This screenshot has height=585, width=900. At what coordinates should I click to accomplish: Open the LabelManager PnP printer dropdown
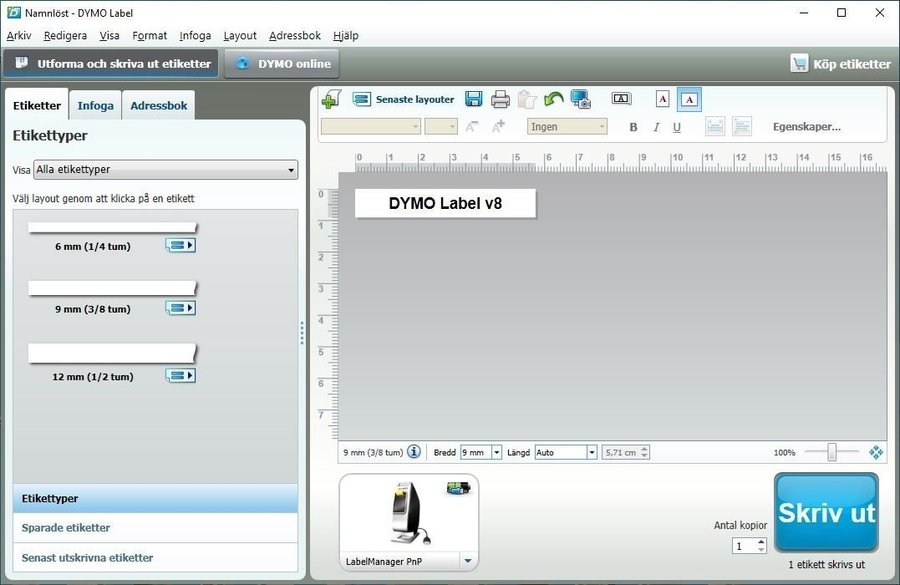468,561
